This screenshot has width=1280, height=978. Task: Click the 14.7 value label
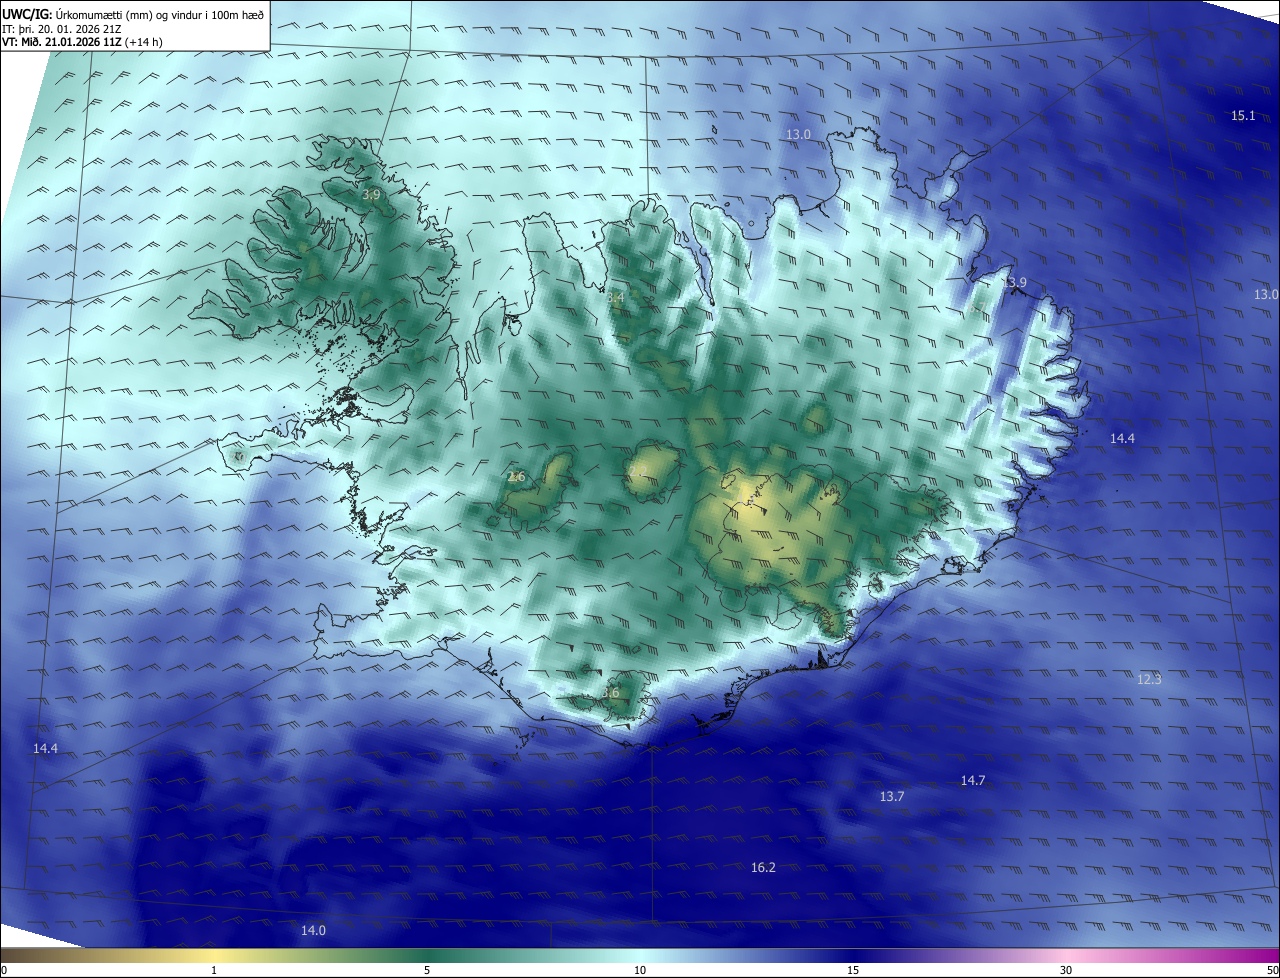(973, 780)
